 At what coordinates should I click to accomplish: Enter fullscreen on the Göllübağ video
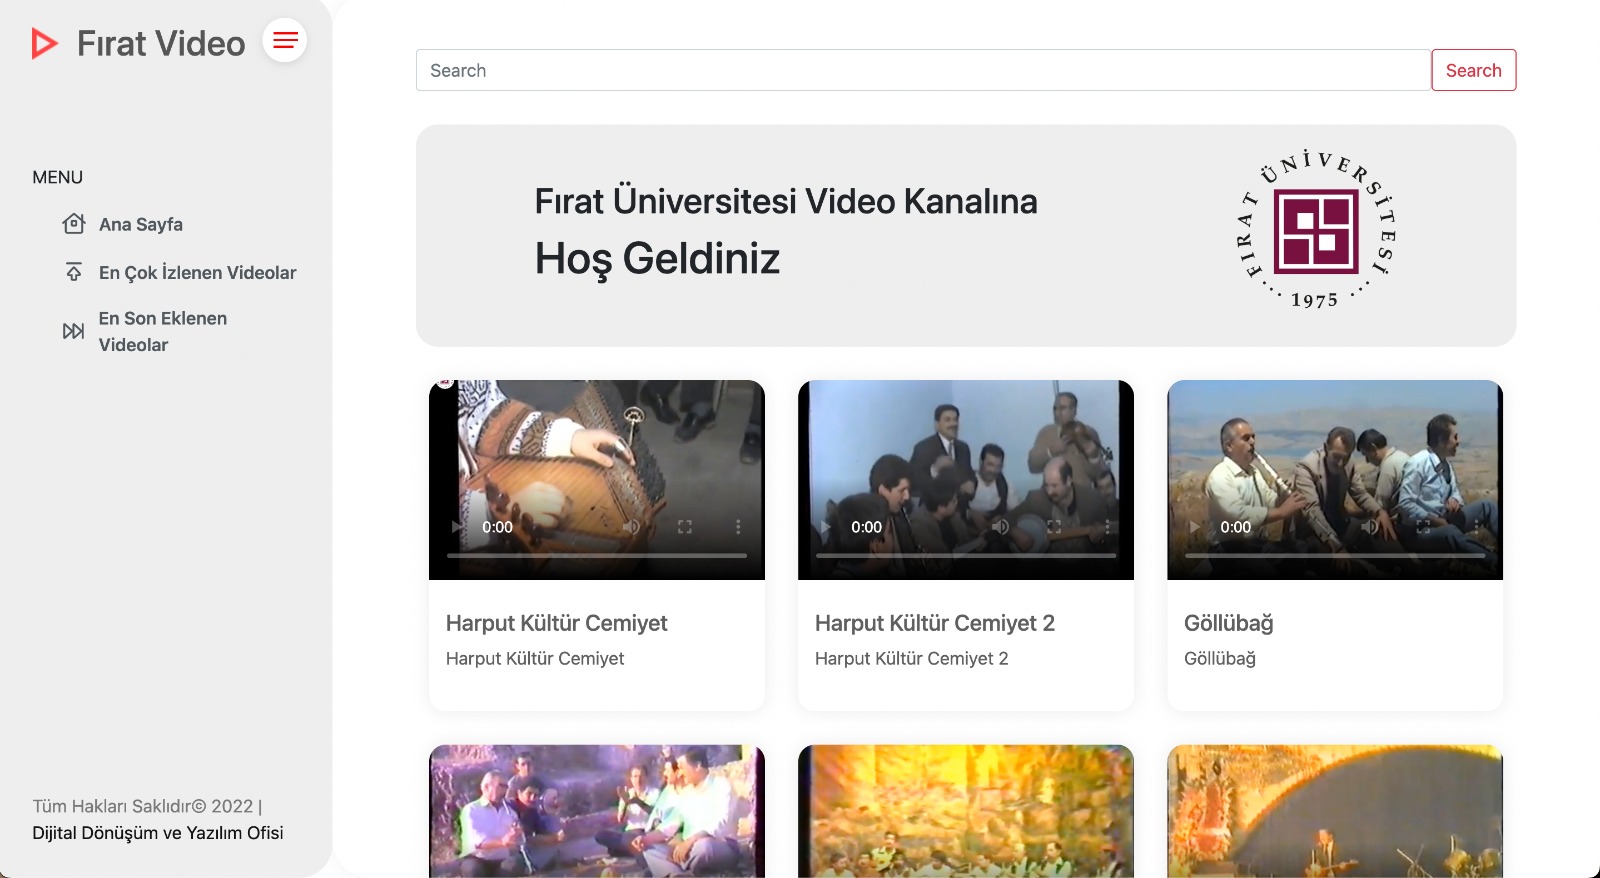coord(1423,527)
